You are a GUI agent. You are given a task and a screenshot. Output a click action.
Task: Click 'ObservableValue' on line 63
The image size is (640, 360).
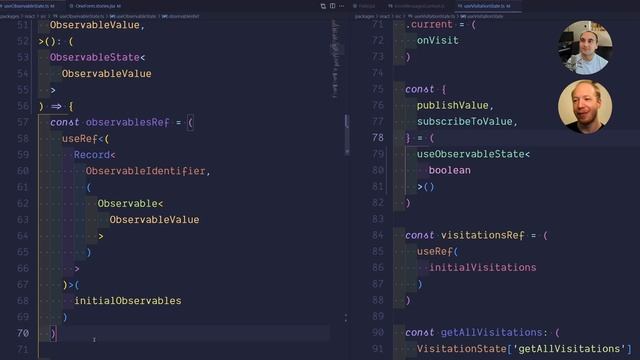point(154,220)
